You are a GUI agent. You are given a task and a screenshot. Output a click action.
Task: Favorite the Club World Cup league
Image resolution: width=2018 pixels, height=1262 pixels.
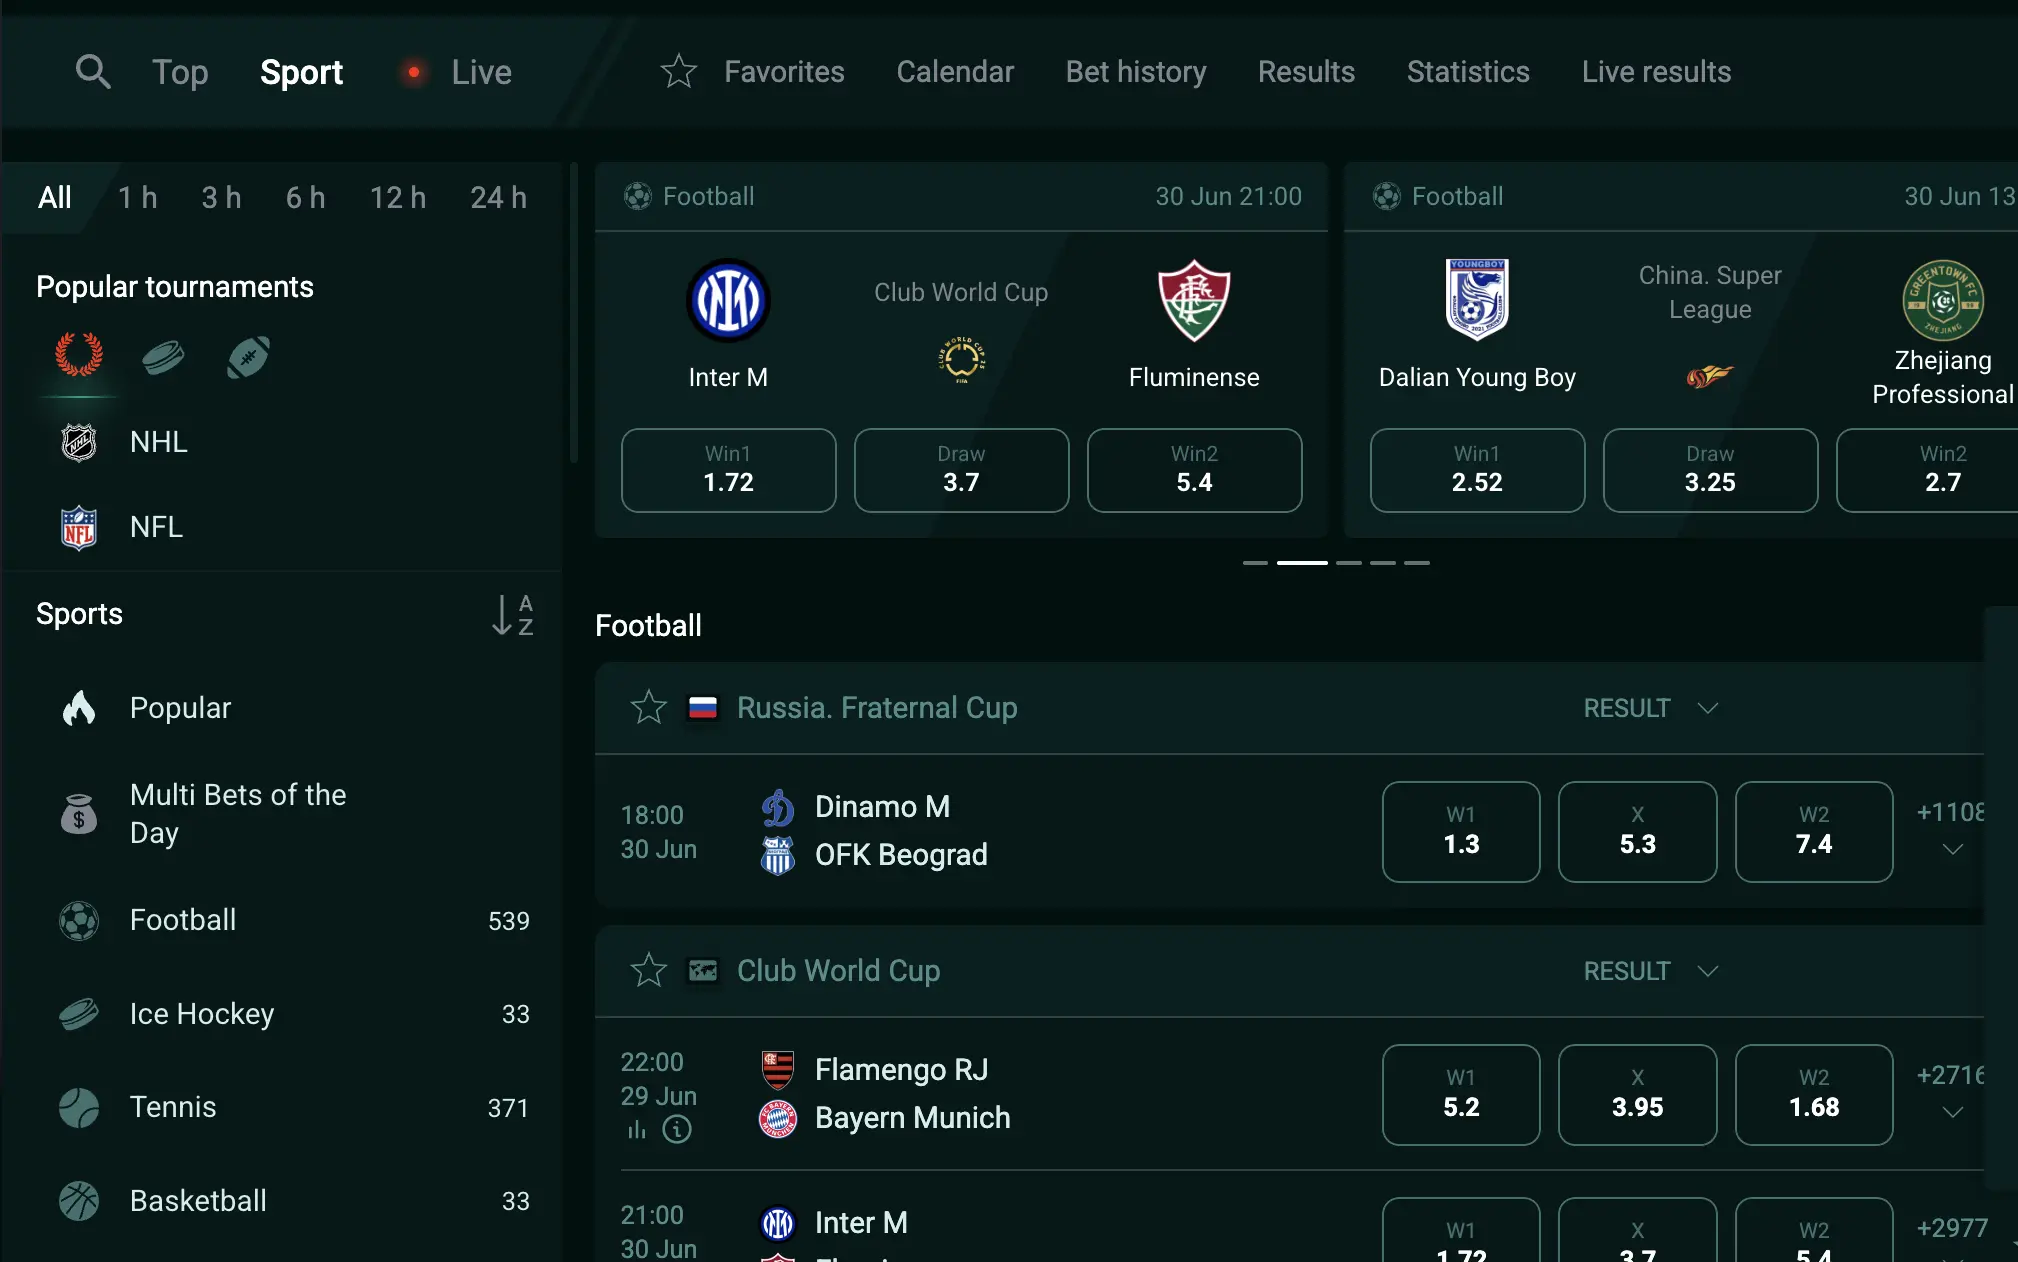[649, 971]
